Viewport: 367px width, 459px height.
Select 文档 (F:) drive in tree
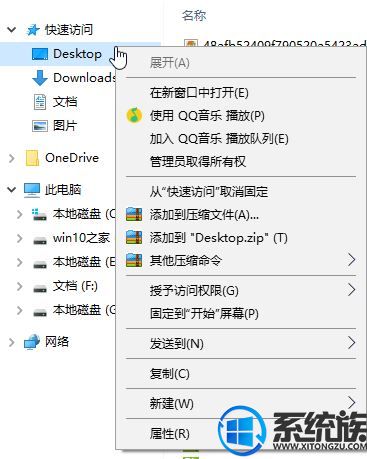point(75,286)
